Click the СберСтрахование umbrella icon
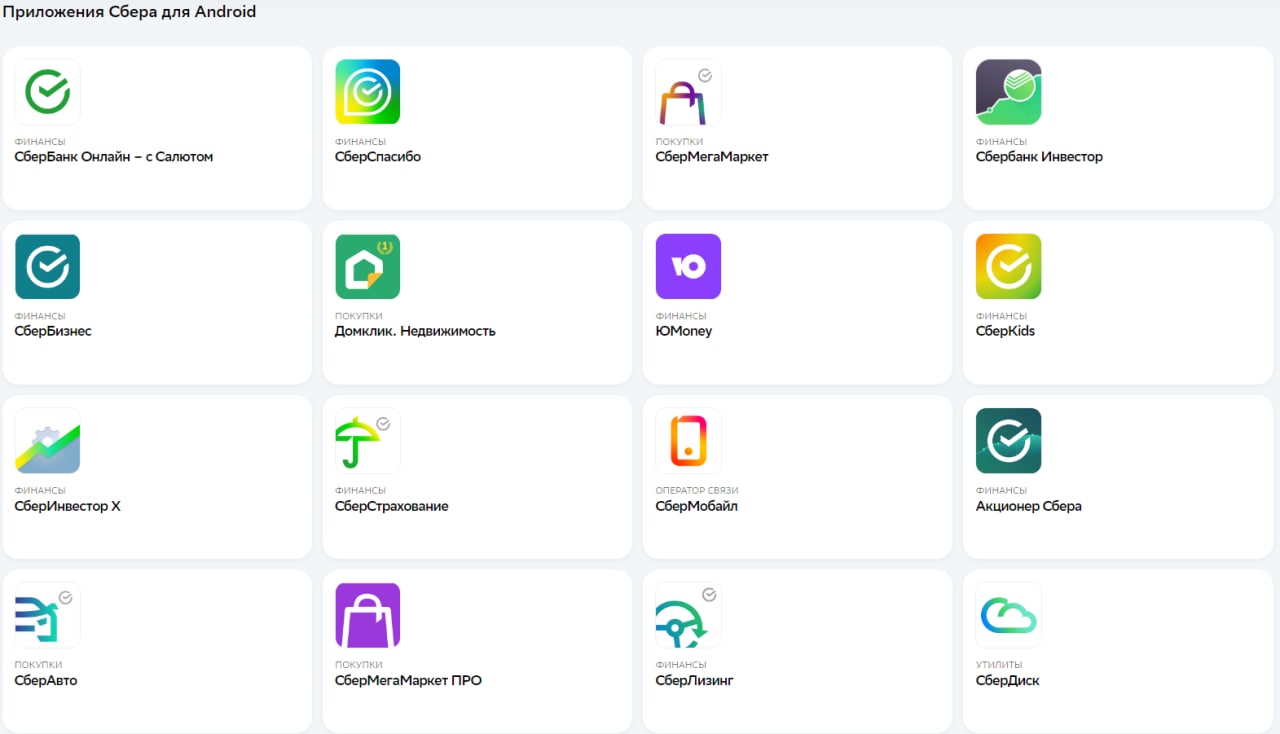The height and width of the screenshot is (734, 1280). click(x=368, y=441)
